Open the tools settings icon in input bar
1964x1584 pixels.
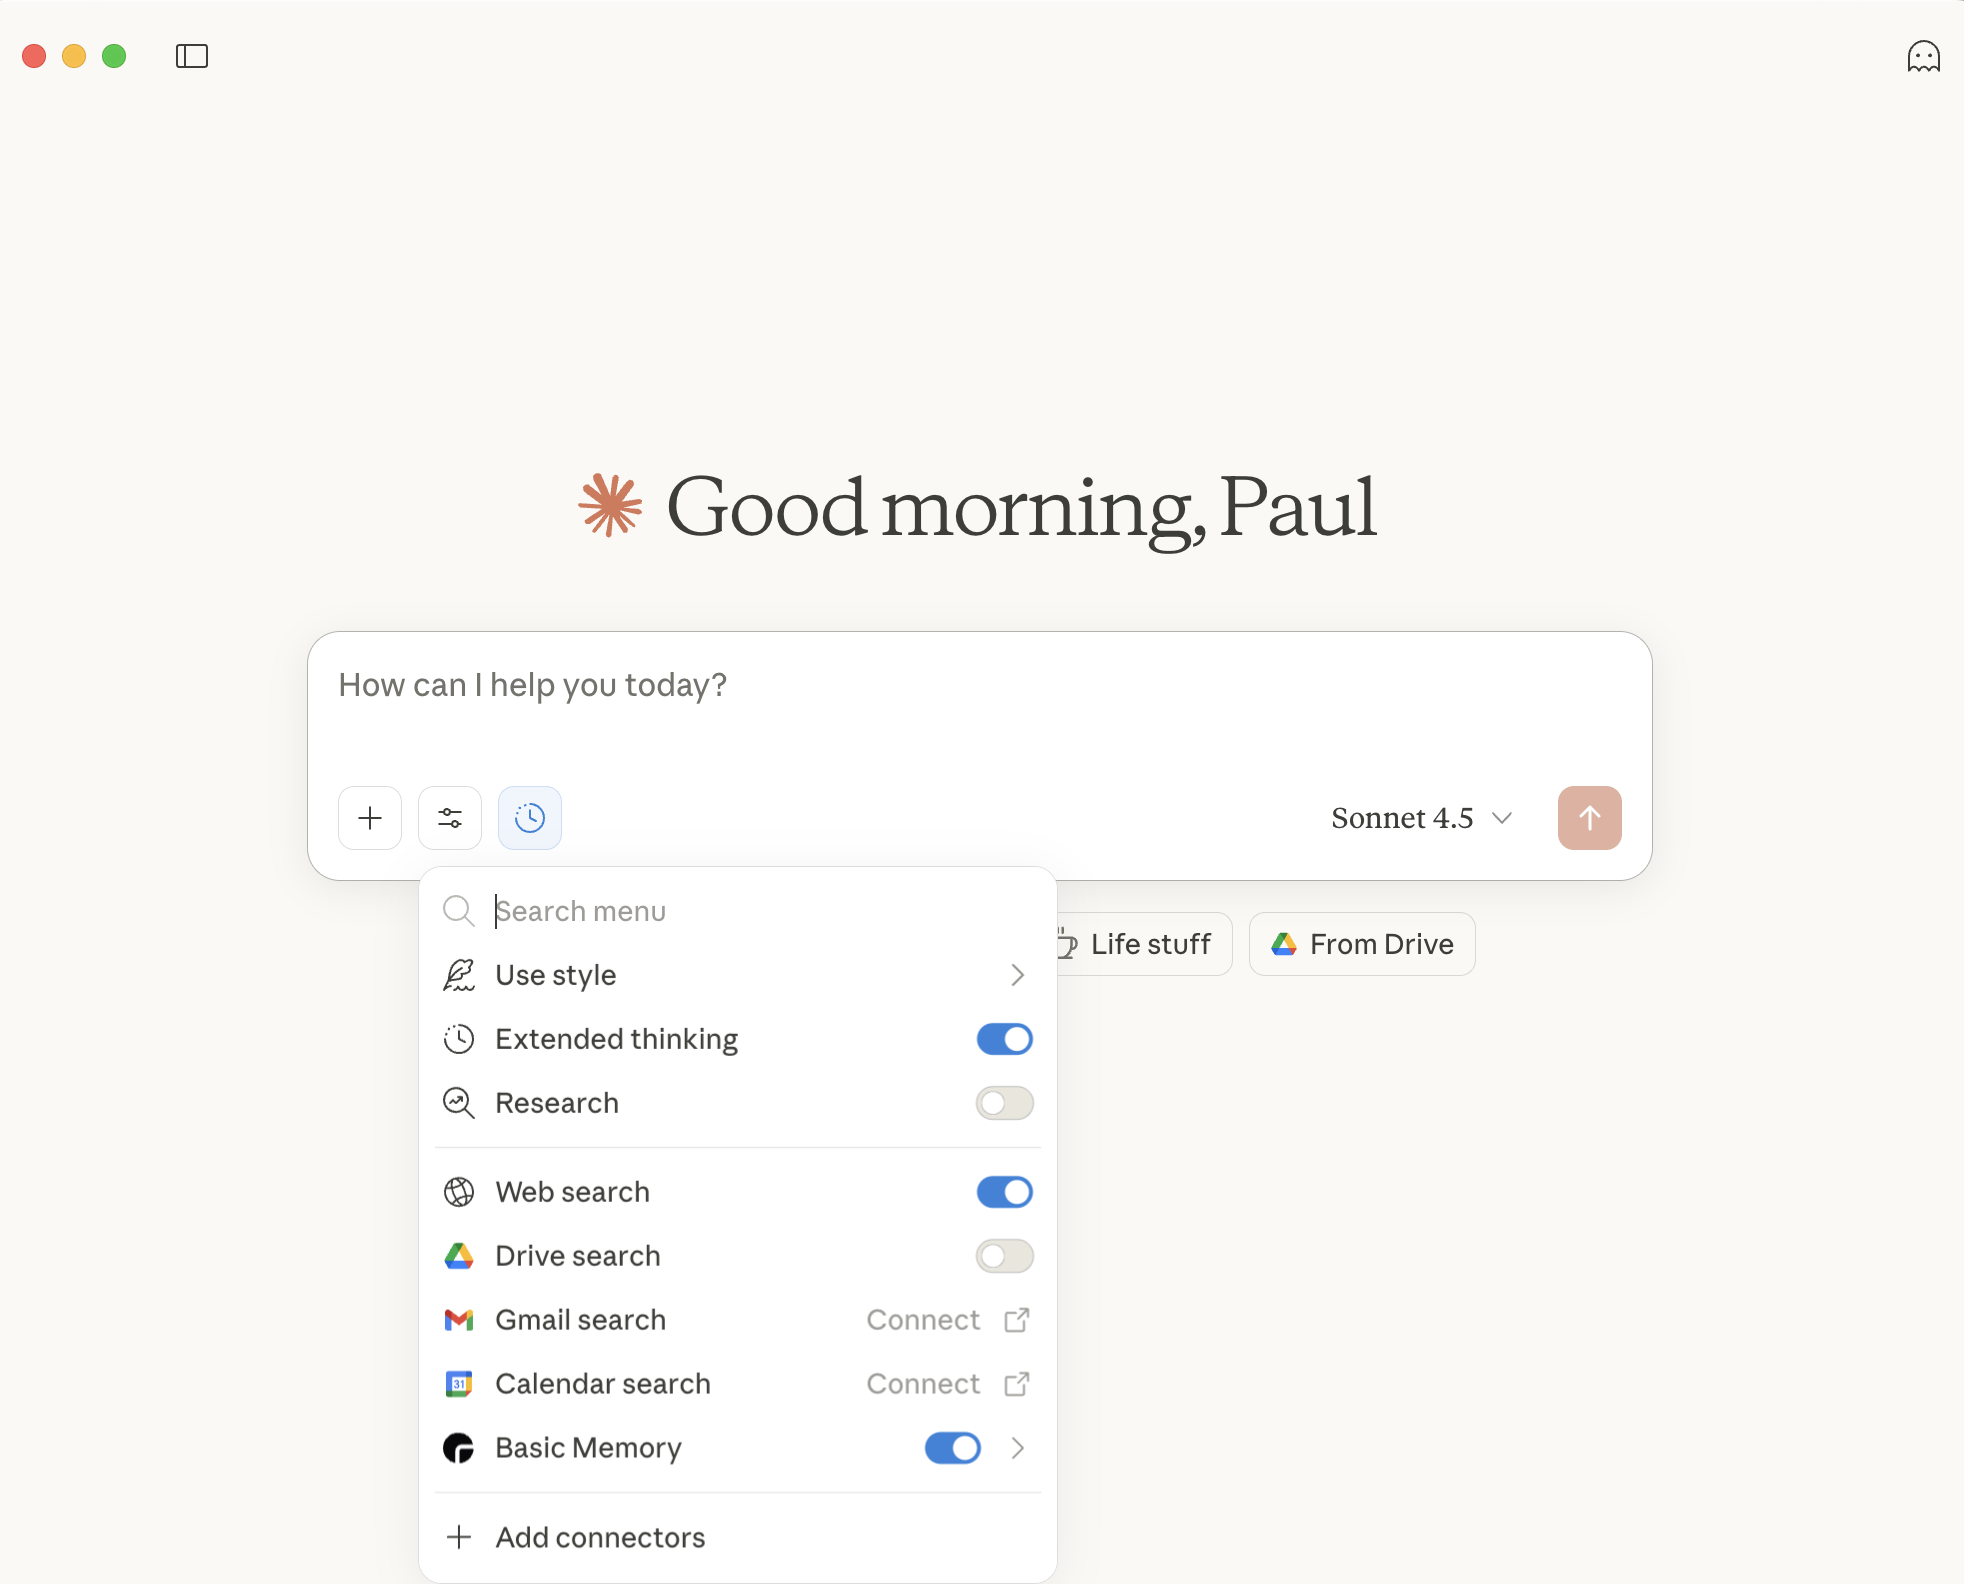(449, 817)
